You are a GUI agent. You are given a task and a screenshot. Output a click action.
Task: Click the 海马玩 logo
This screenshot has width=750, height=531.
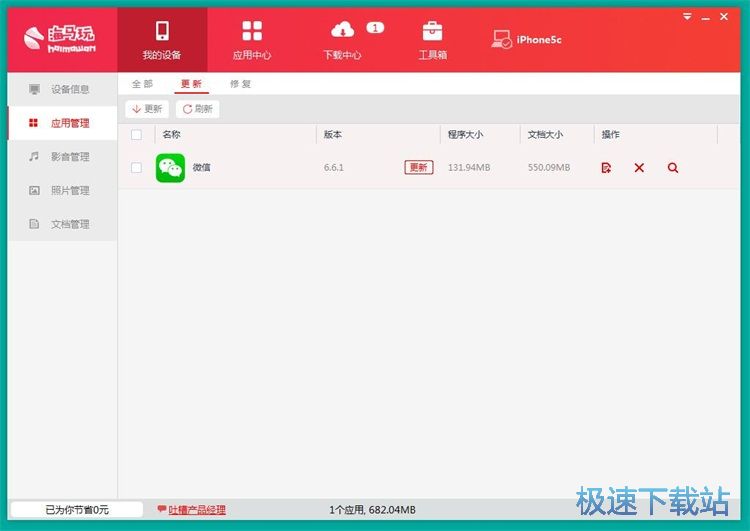(x=59, y=38)
